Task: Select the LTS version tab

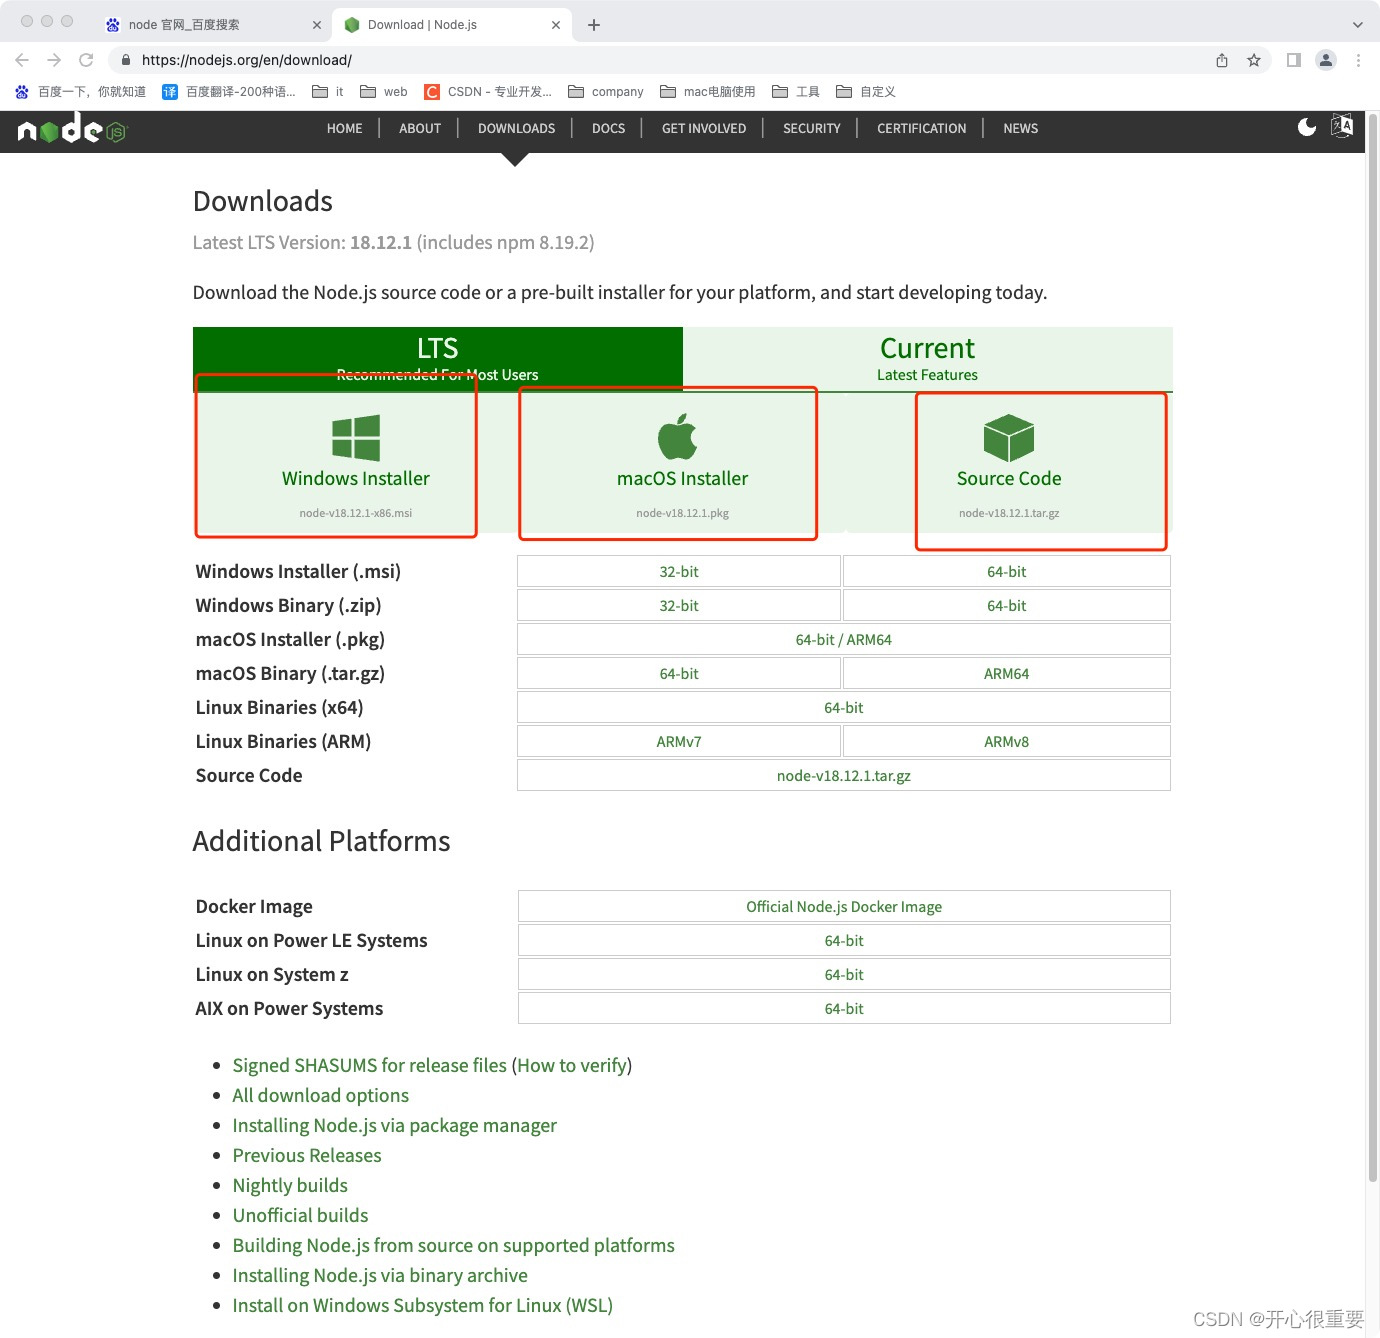Action: pyautogui.click(x=438, y=359)
